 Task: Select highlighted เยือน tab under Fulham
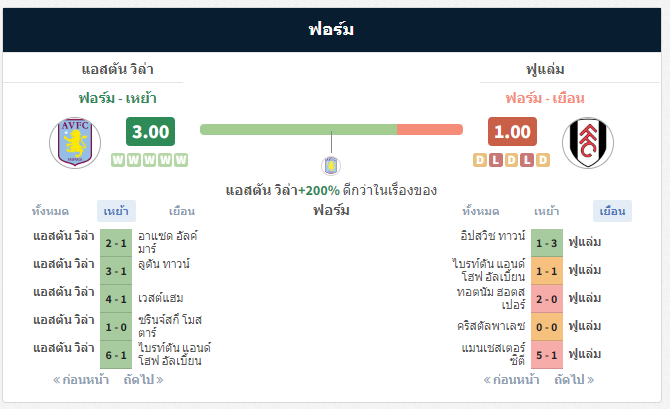click(x=612, y=211)
